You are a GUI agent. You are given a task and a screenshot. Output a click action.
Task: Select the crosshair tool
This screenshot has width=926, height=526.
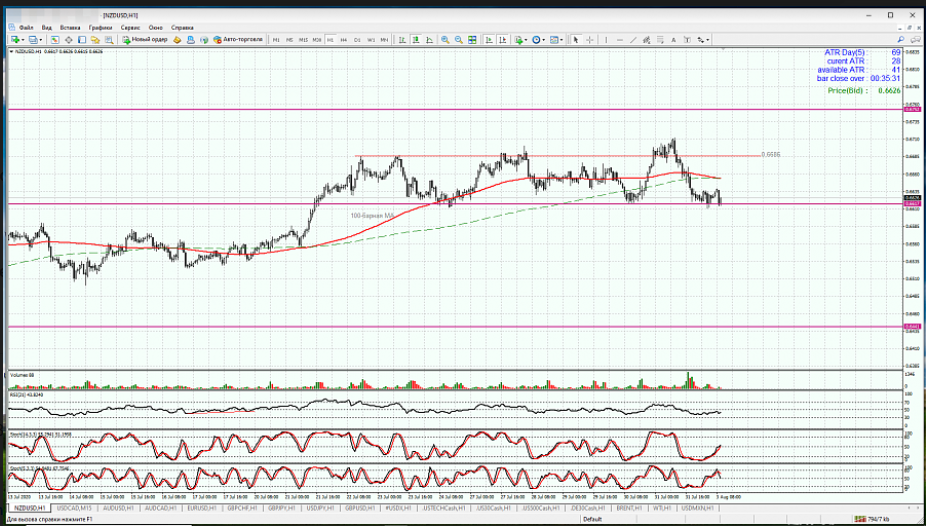point(590,40)
